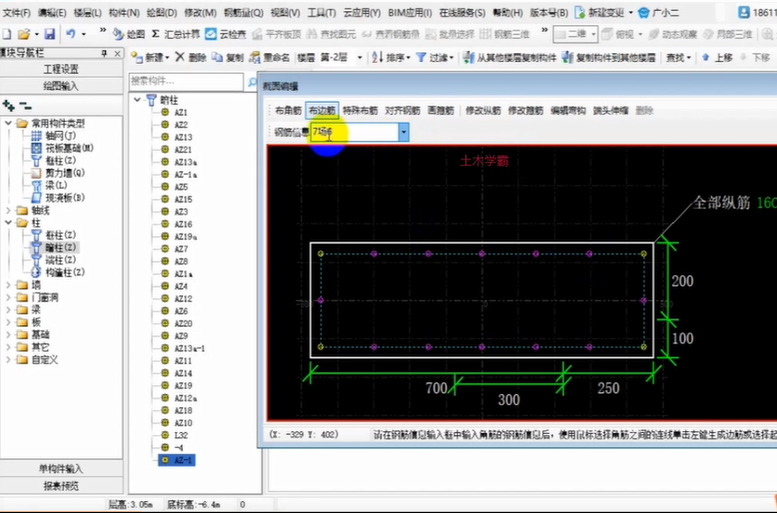Click 绘图输入 panel button
The image size is (777, 513).
tap(61, 86)
